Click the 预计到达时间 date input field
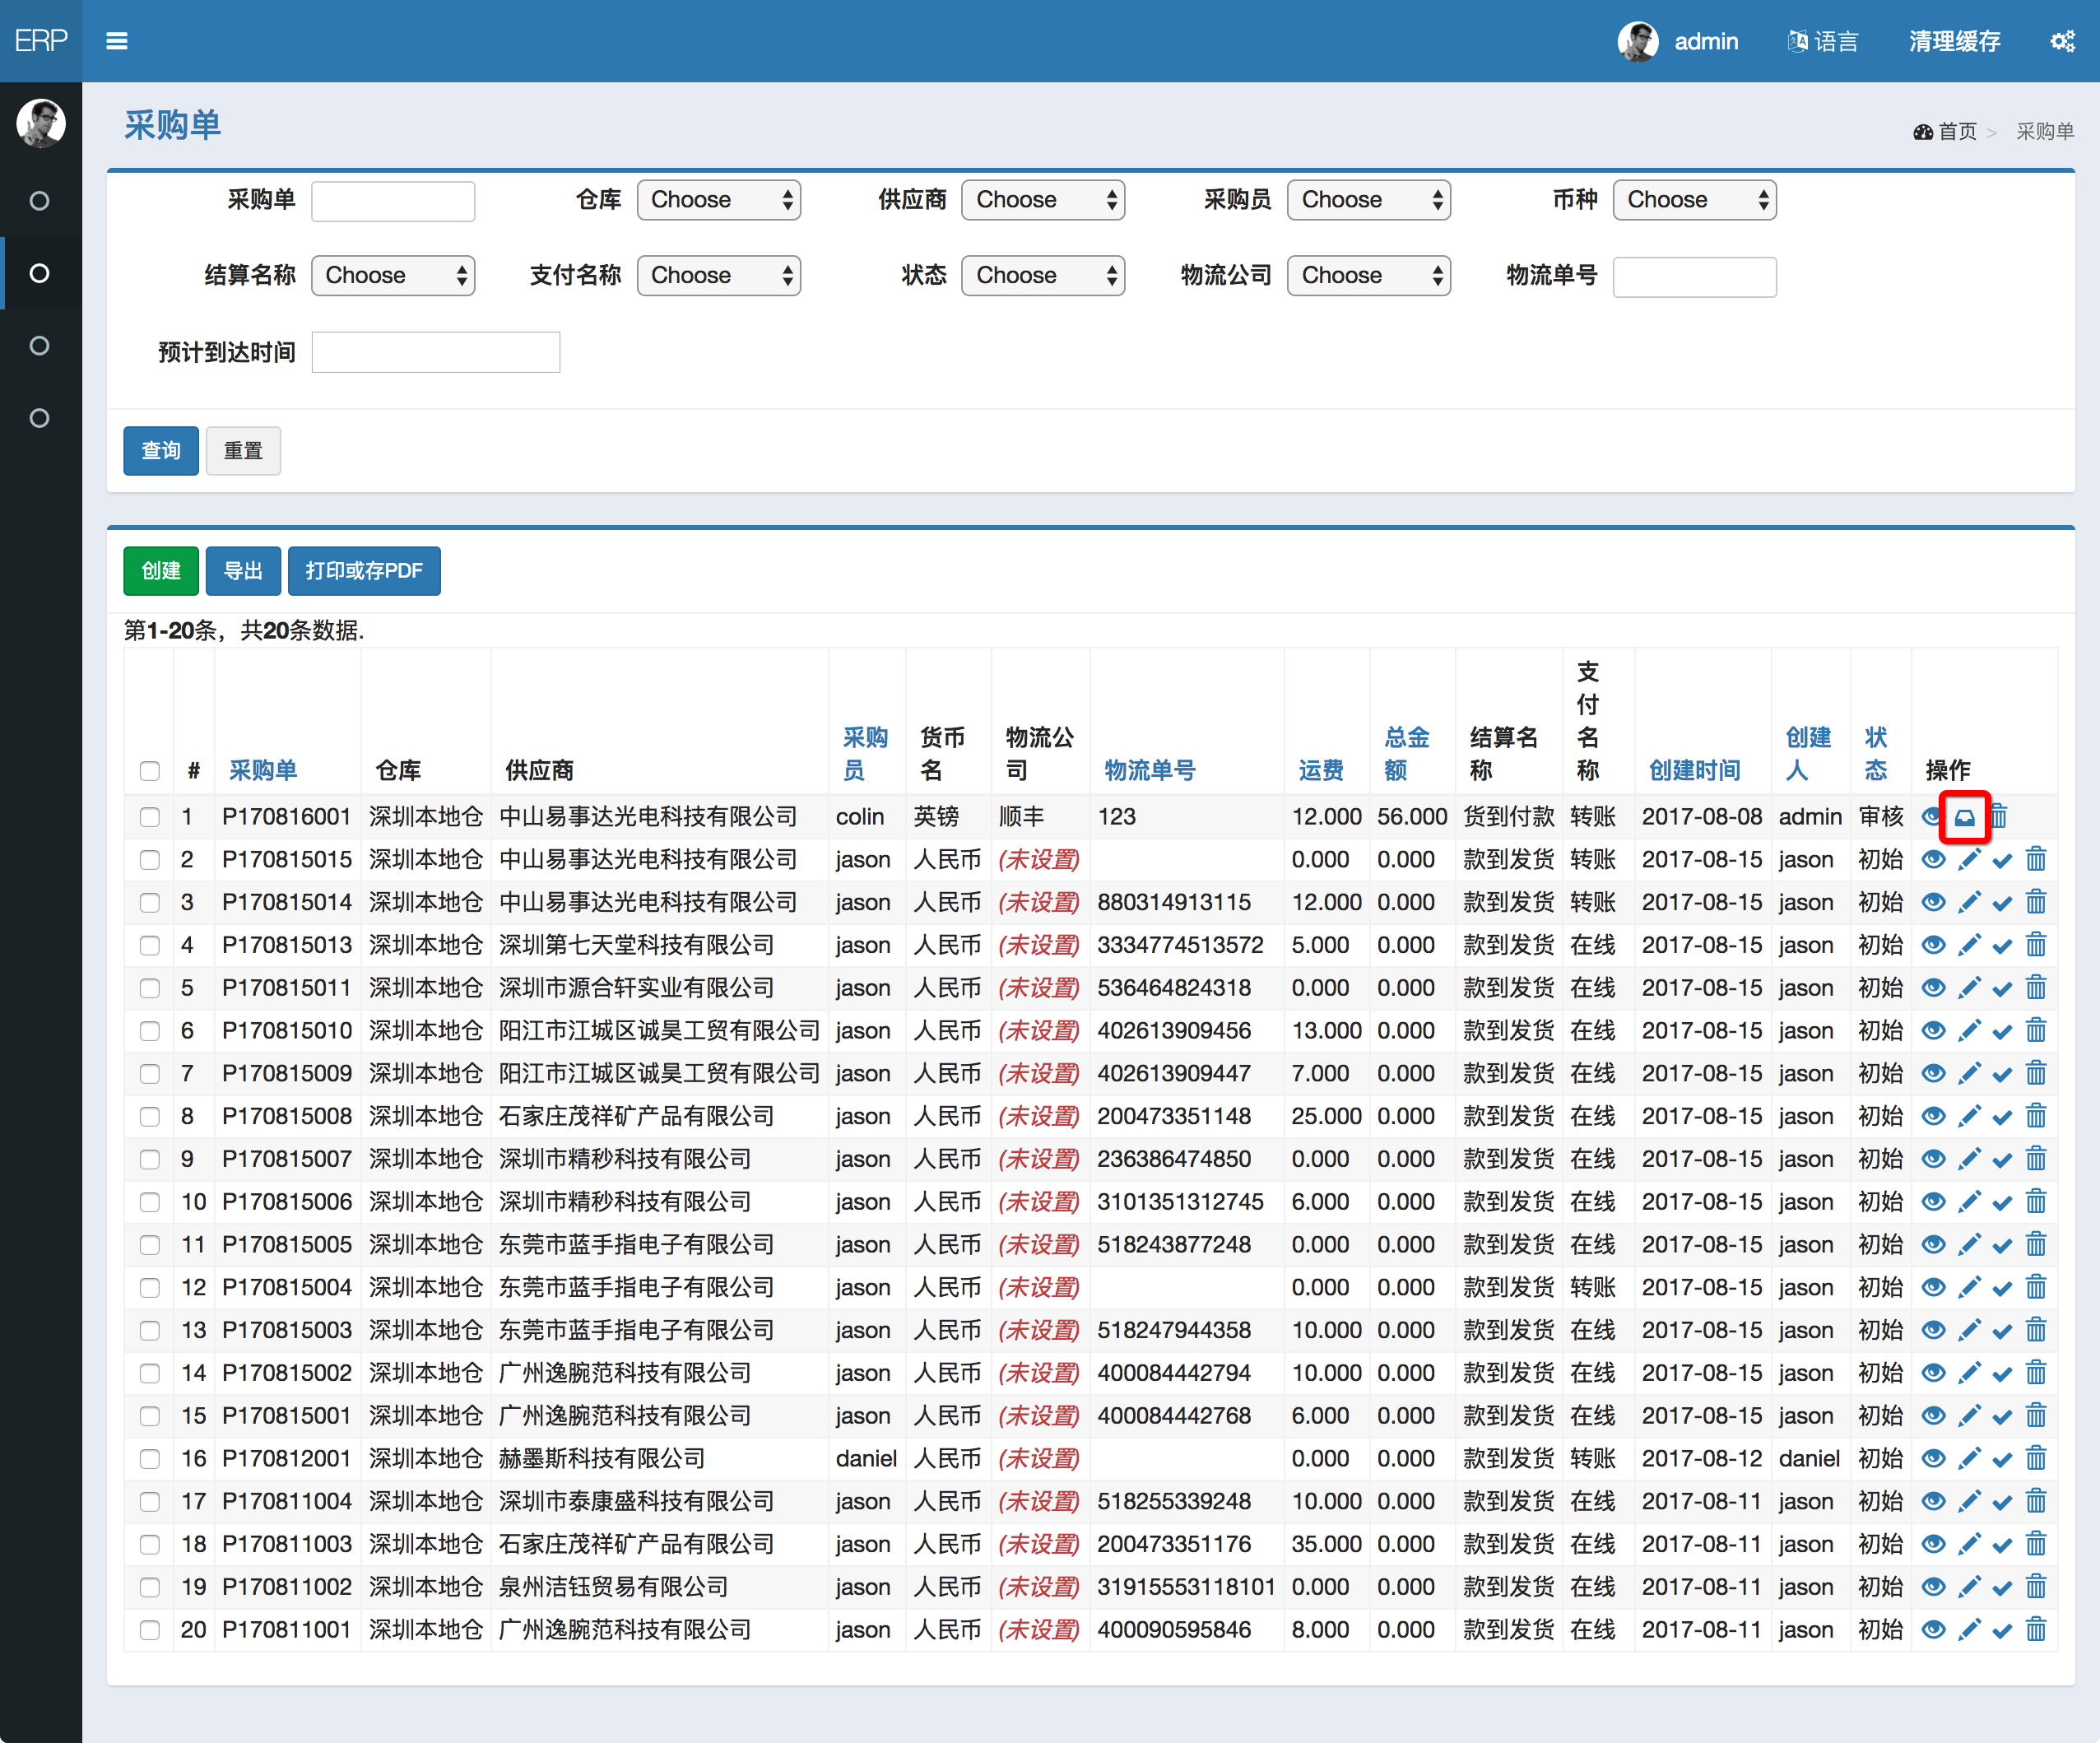The width and height of the screenshot is (2100, 1743). click(436, 353)
